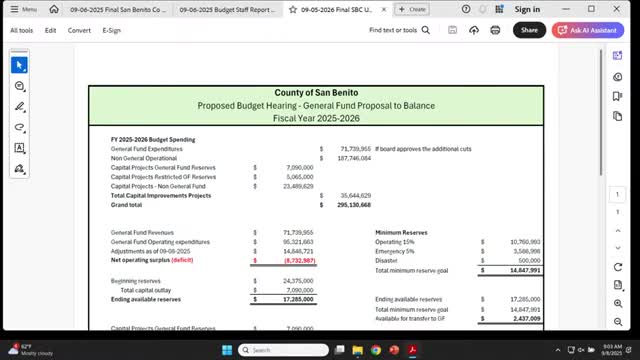Viewport: 640px width, 360px height.
Task: Click County of San Benito heading
Action: (316, 93)
